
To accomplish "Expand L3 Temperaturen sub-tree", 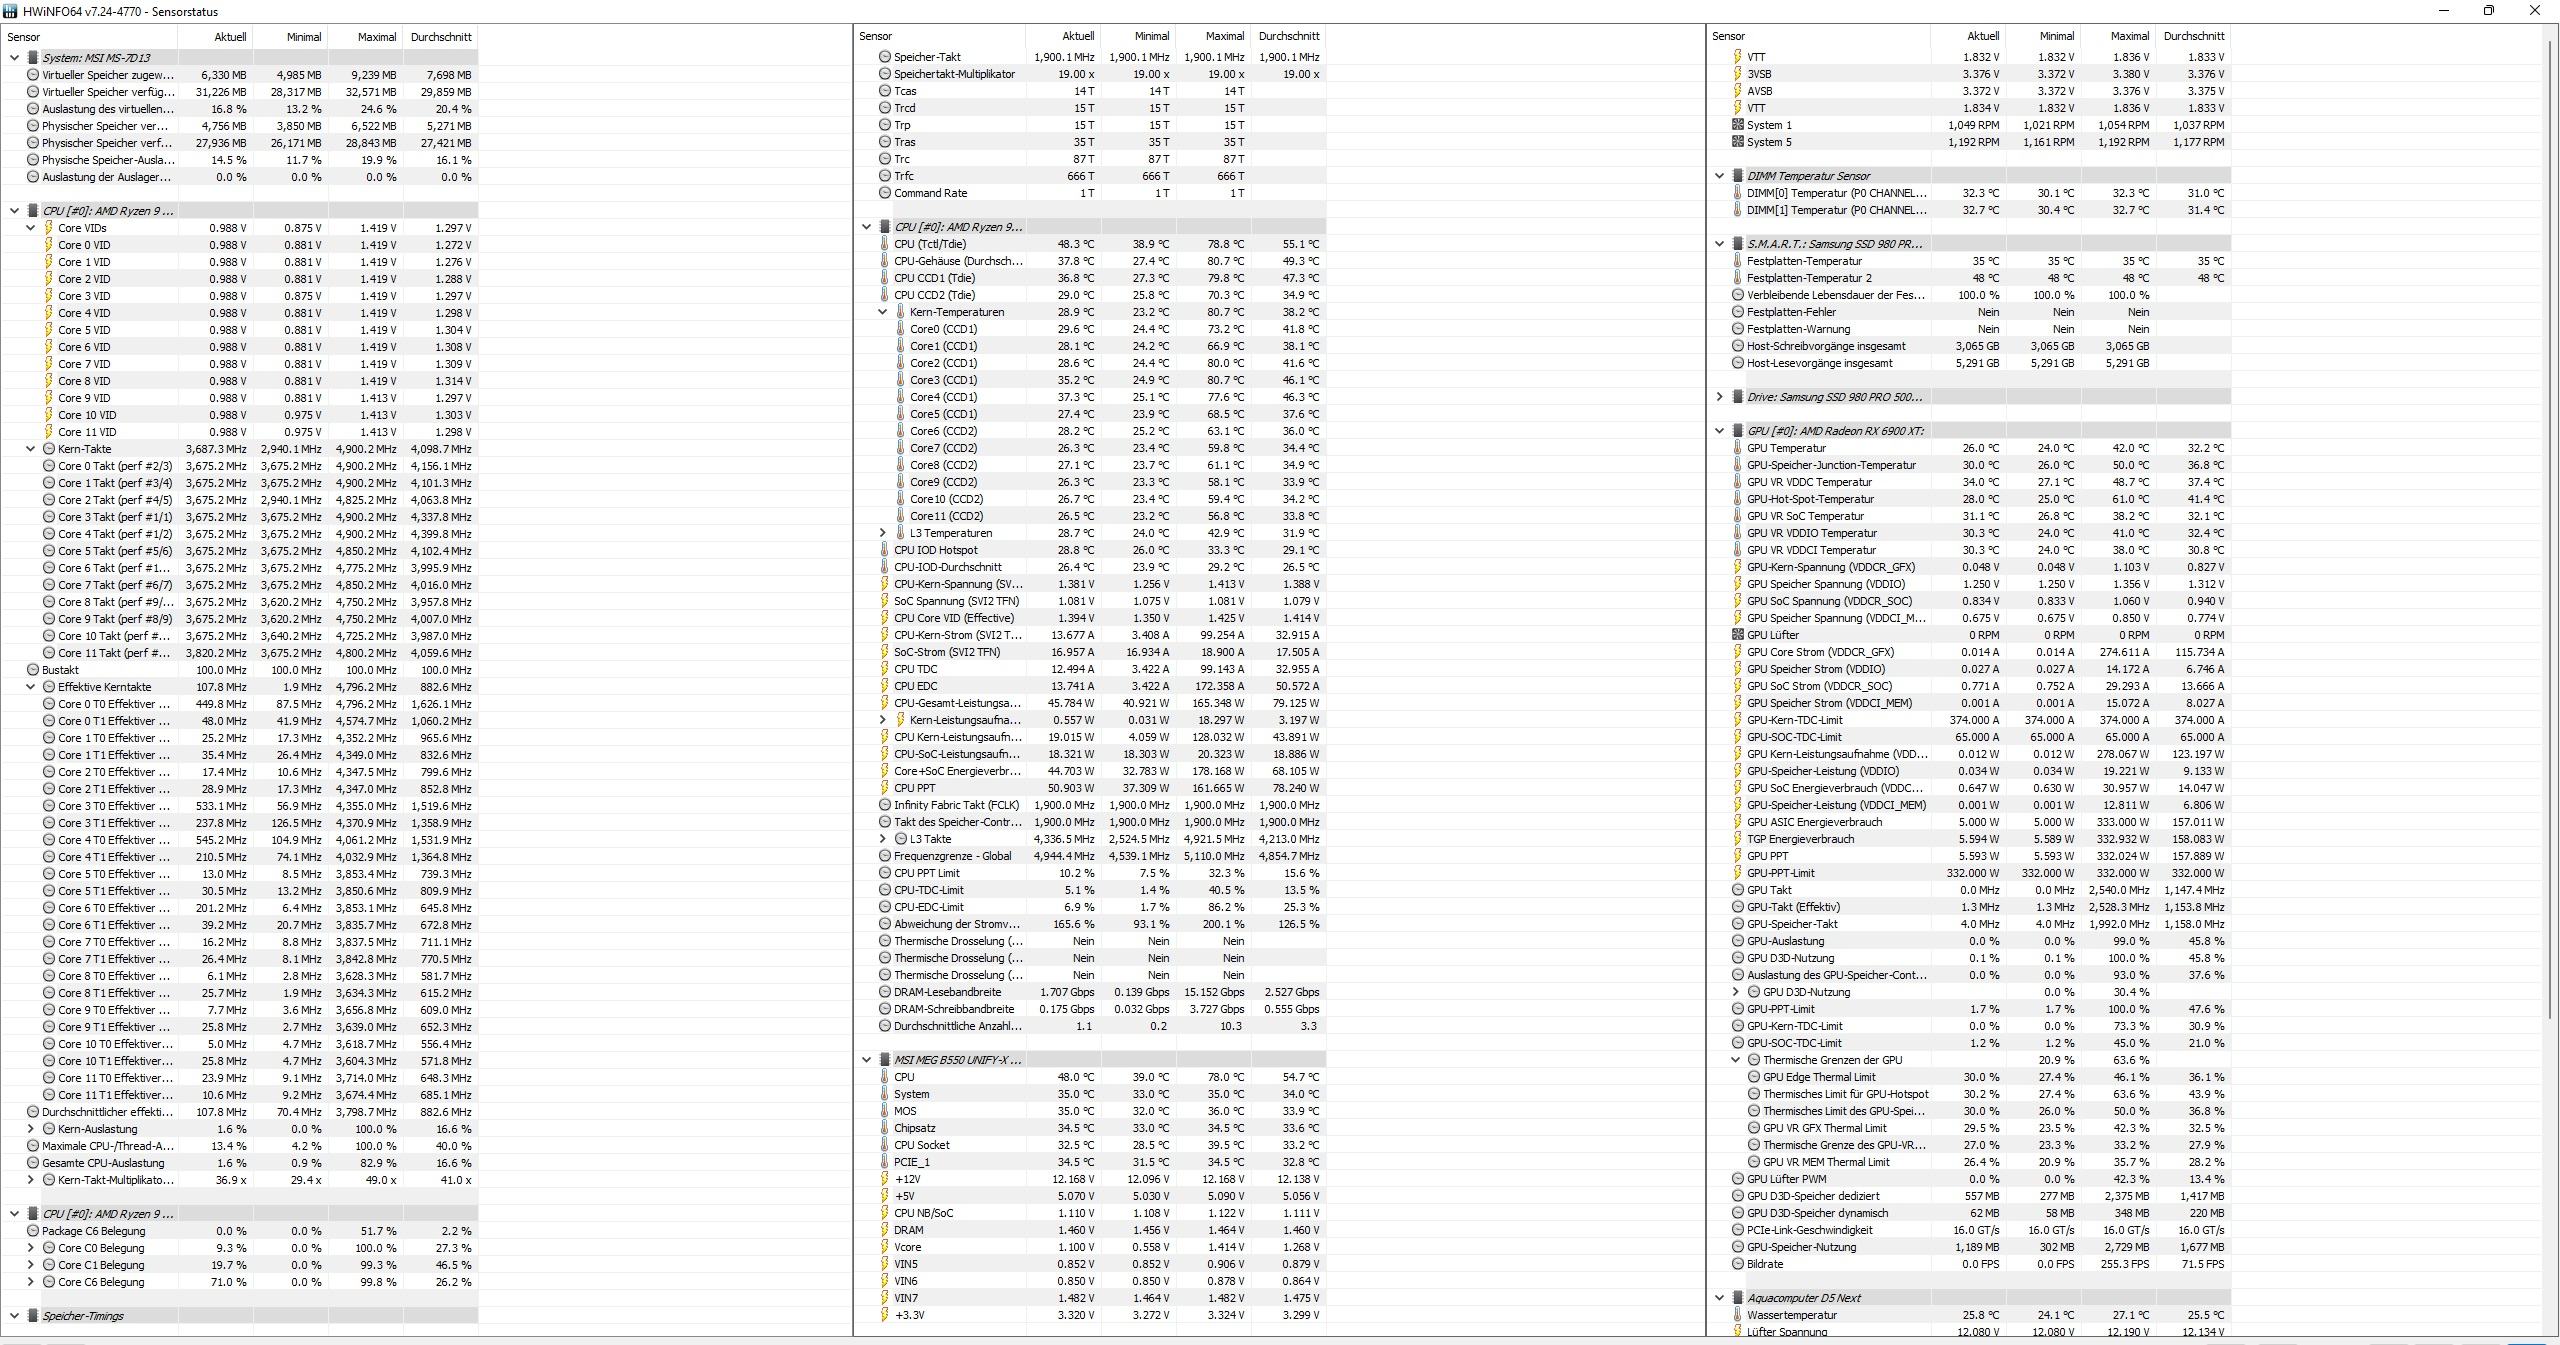I will pos(883,533).
